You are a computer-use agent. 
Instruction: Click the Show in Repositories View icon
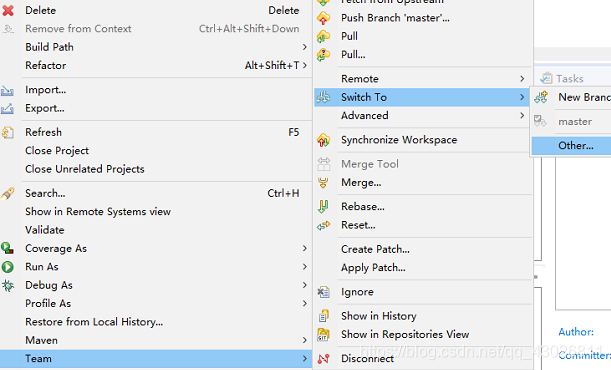[x=323, y=335]
